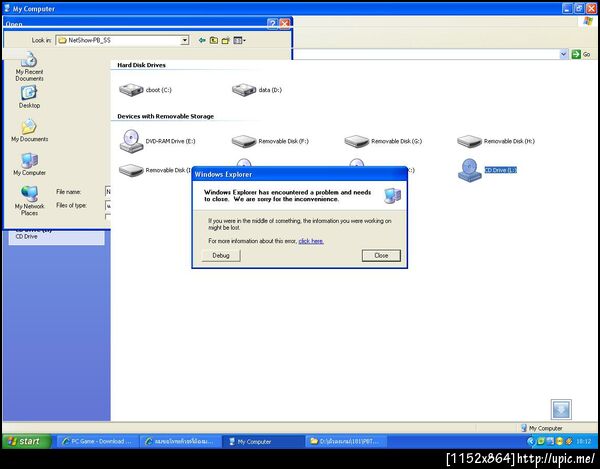Select the data (D:) hard drive
The width and height of the screenshot is (600, 469).
257,90
